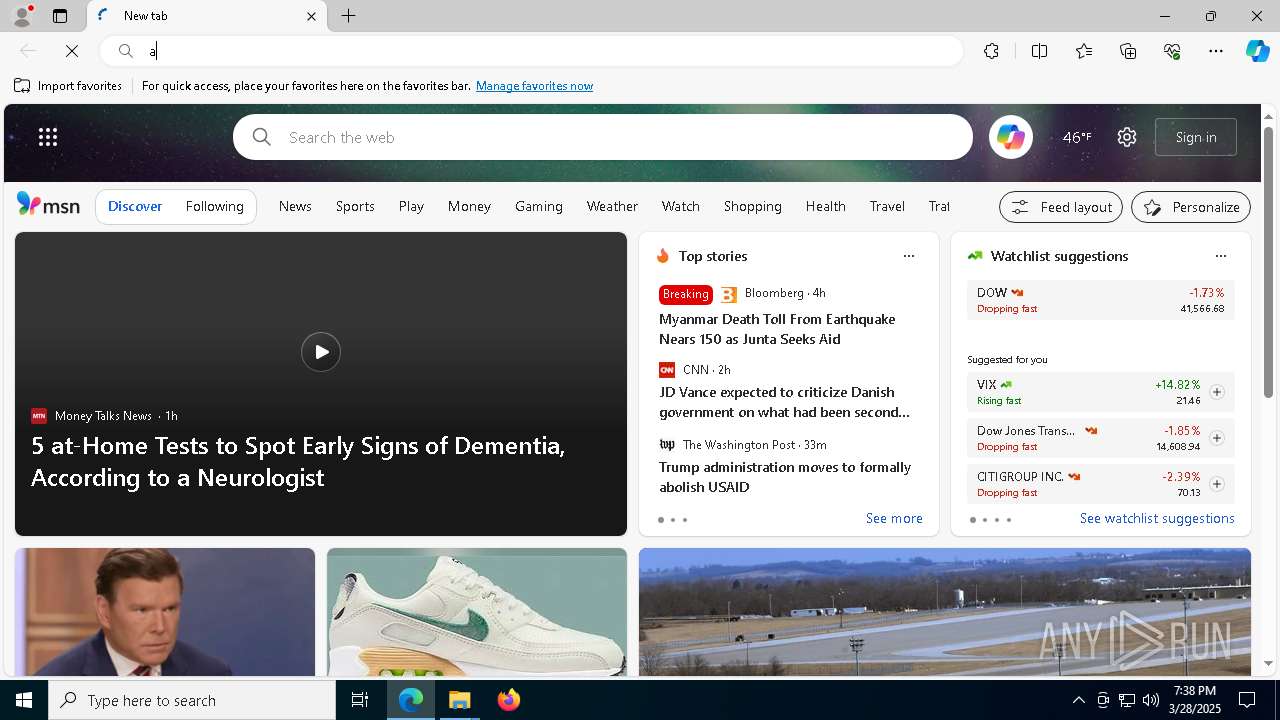
Task: Click the Personalize button
Action: click(1191, 207)
